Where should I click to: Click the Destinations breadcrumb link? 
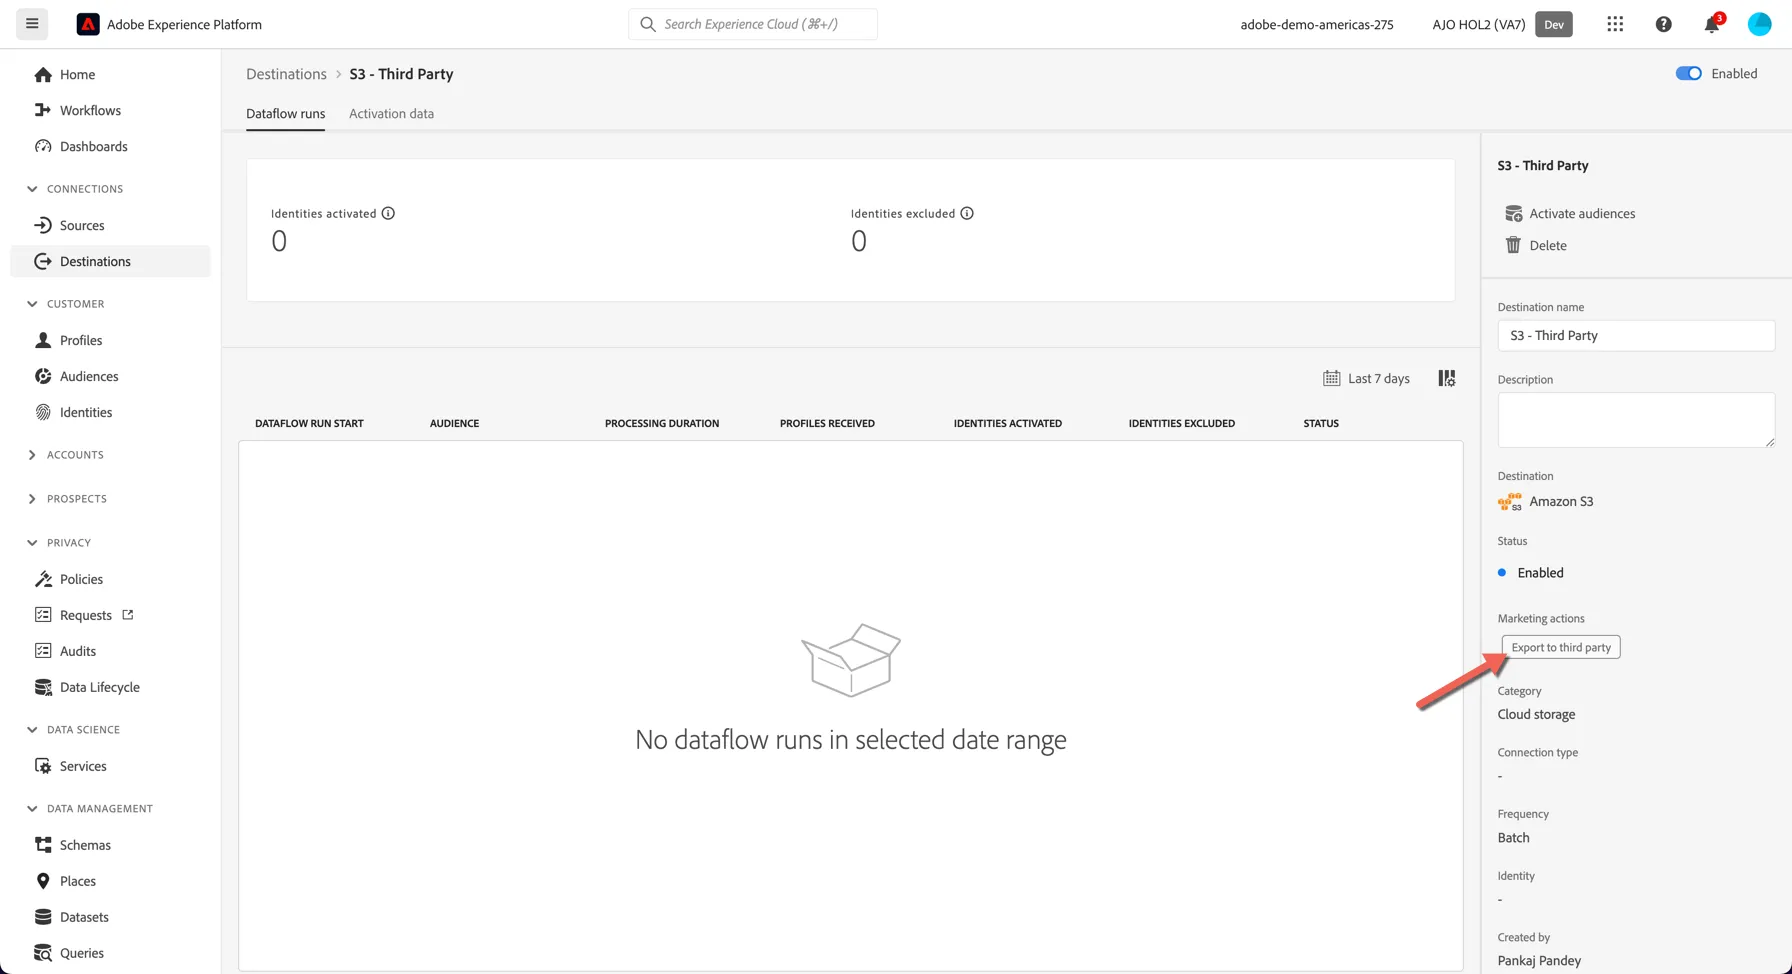point(286,74)
